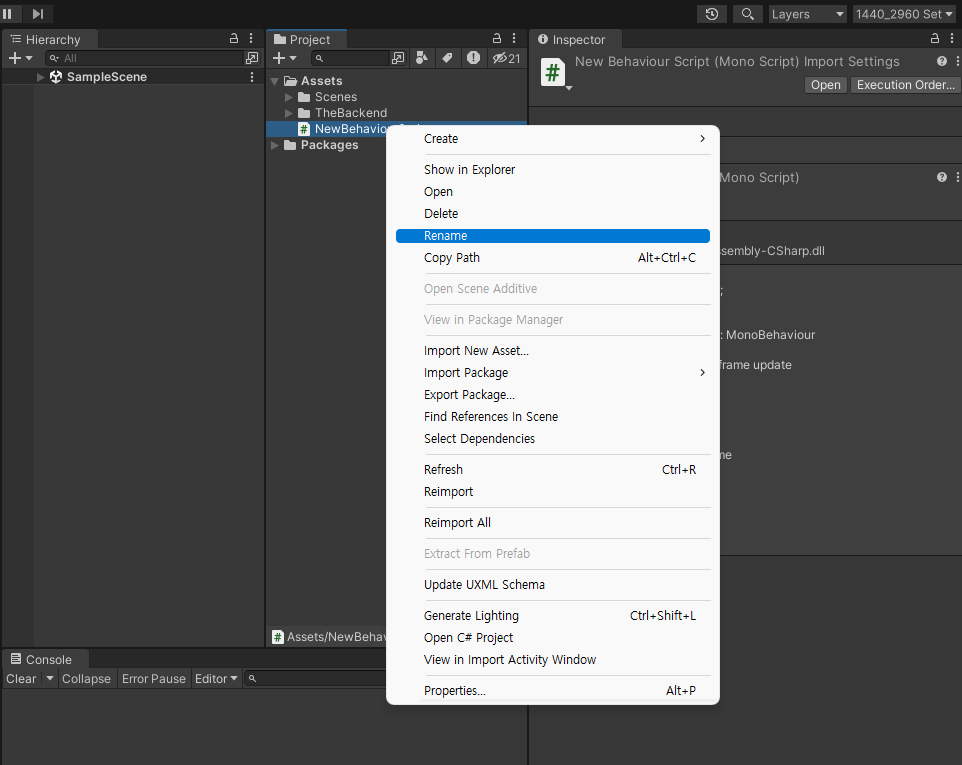Select the NewBehaviourScript C# script icon
Viewport: 962px width, 765px height.
pyautogui.click(x=304, y=129)
